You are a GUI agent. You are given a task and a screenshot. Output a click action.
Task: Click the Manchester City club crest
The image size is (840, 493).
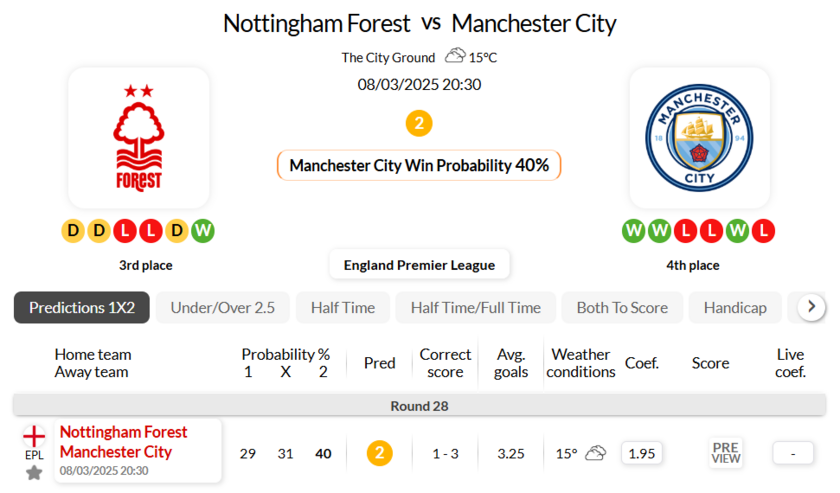point(699,138)
